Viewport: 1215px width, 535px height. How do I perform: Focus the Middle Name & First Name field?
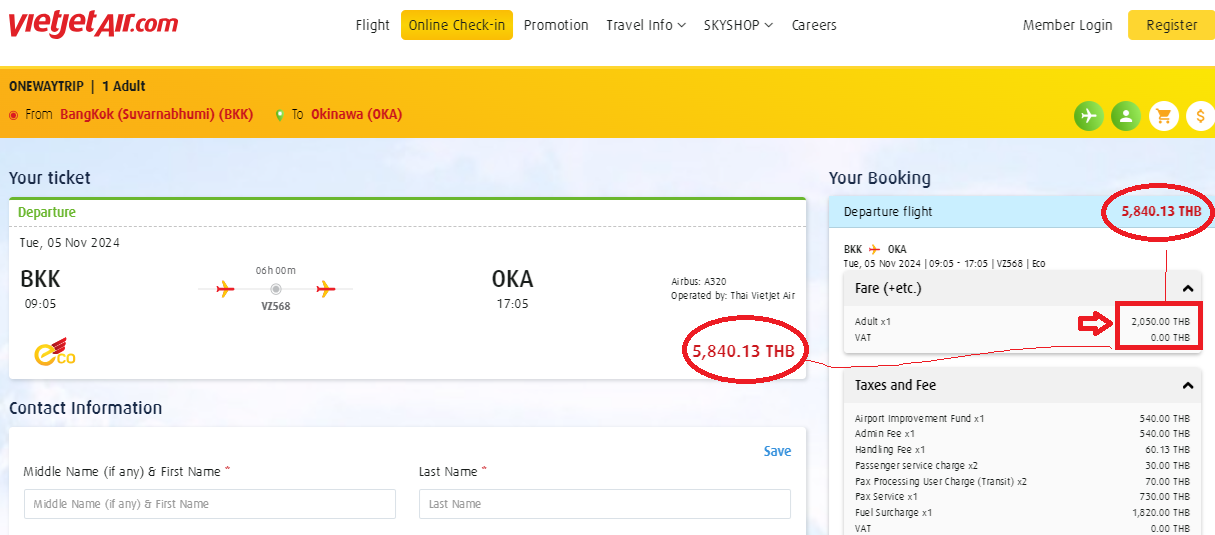click(x=209, y=504)
